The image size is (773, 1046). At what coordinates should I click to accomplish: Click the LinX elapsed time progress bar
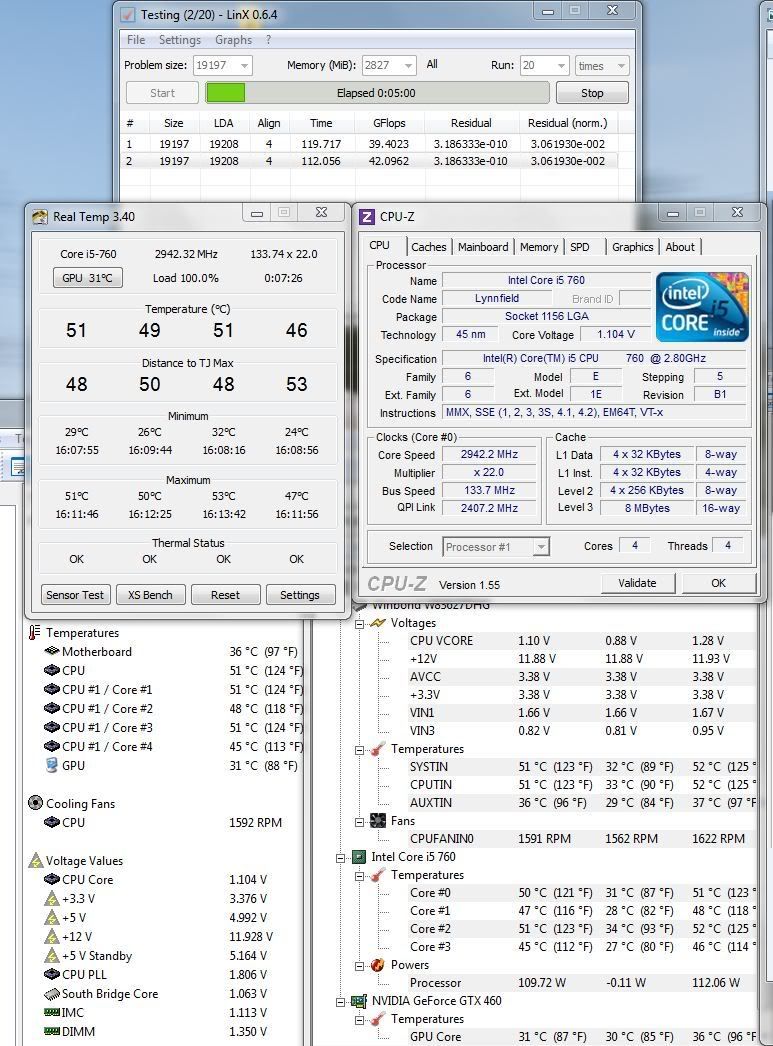click(377, 93)
